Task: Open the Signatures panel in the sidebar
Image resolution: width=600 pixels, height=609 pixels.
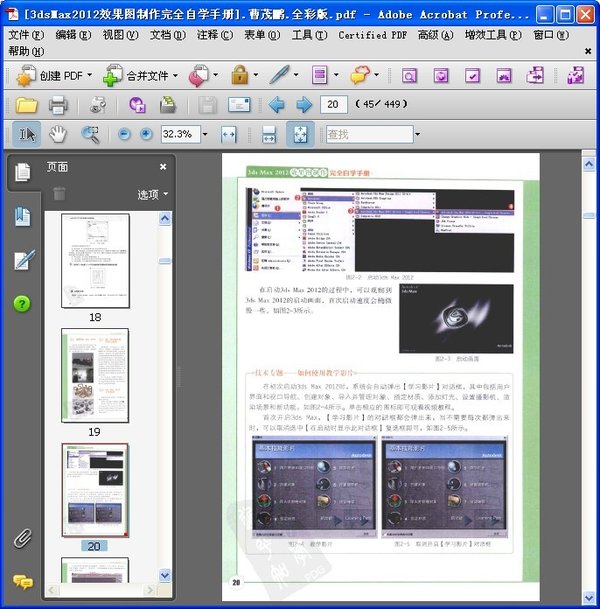Action: click(x=22, y=261)
